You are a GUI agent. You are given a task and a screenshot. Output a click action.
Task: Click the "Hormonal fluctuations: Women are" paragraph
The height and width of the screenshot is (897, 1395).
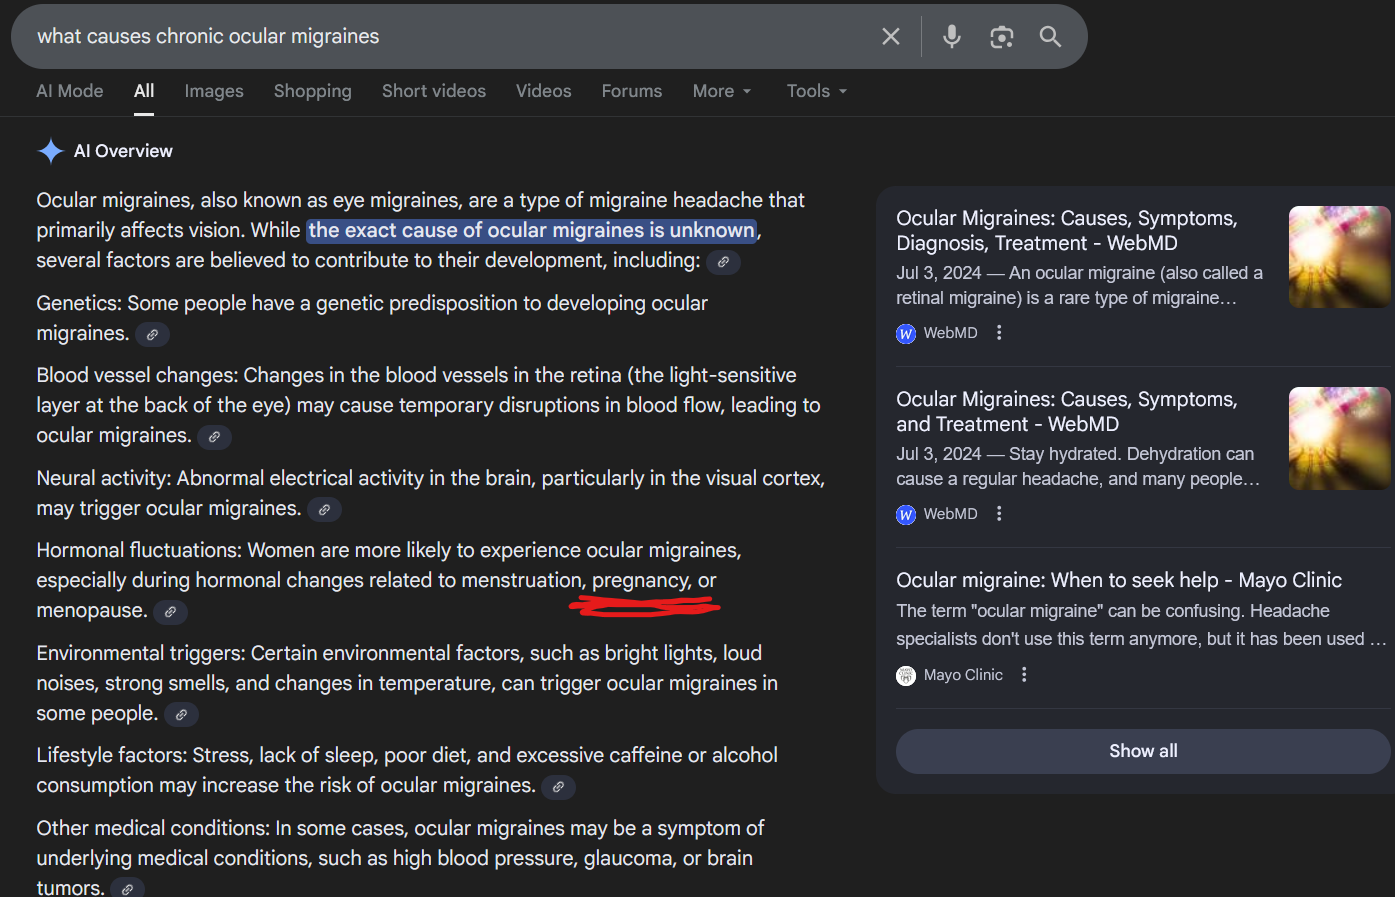389,580
